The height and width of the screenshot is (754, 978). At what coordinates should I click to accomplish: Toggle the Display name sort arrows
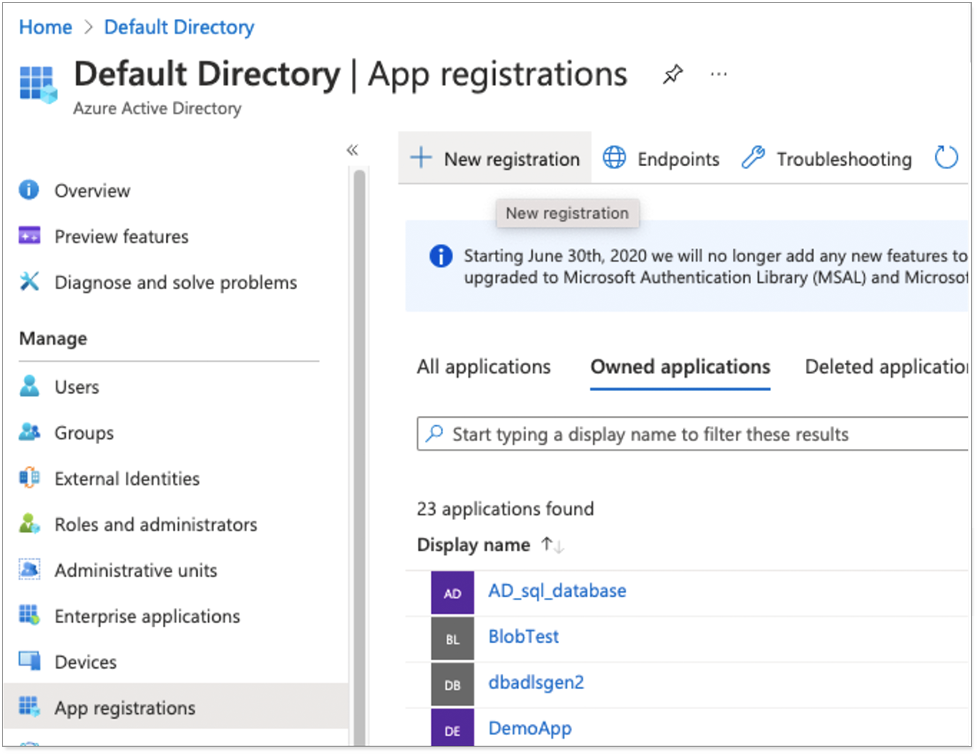552,545
